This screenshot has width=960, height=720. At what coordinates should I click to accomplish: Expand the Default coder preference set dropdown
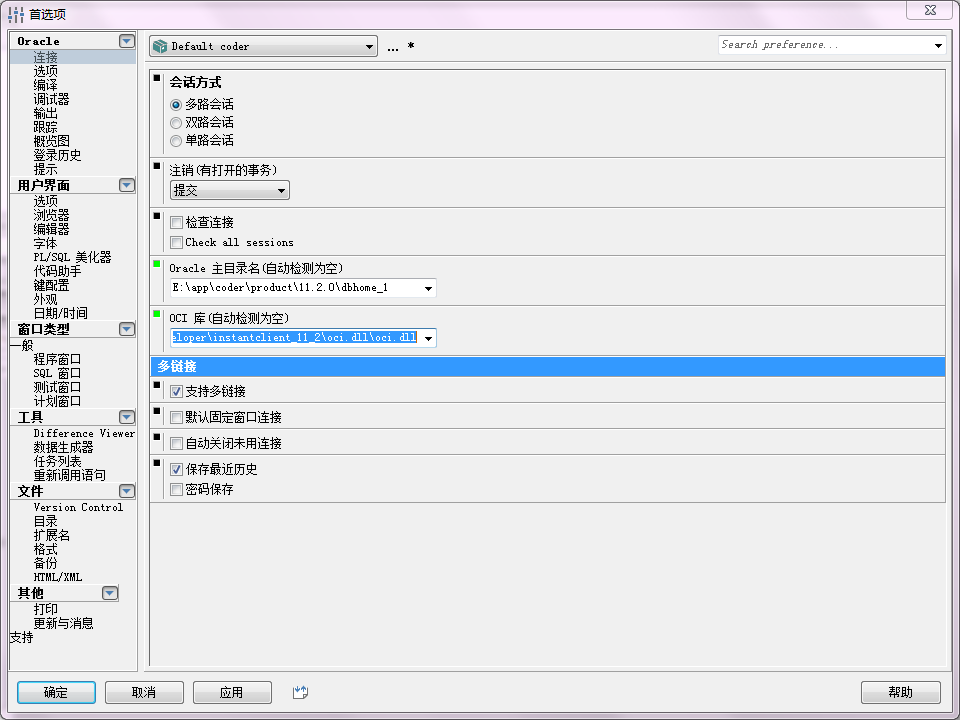coord(263,46)
